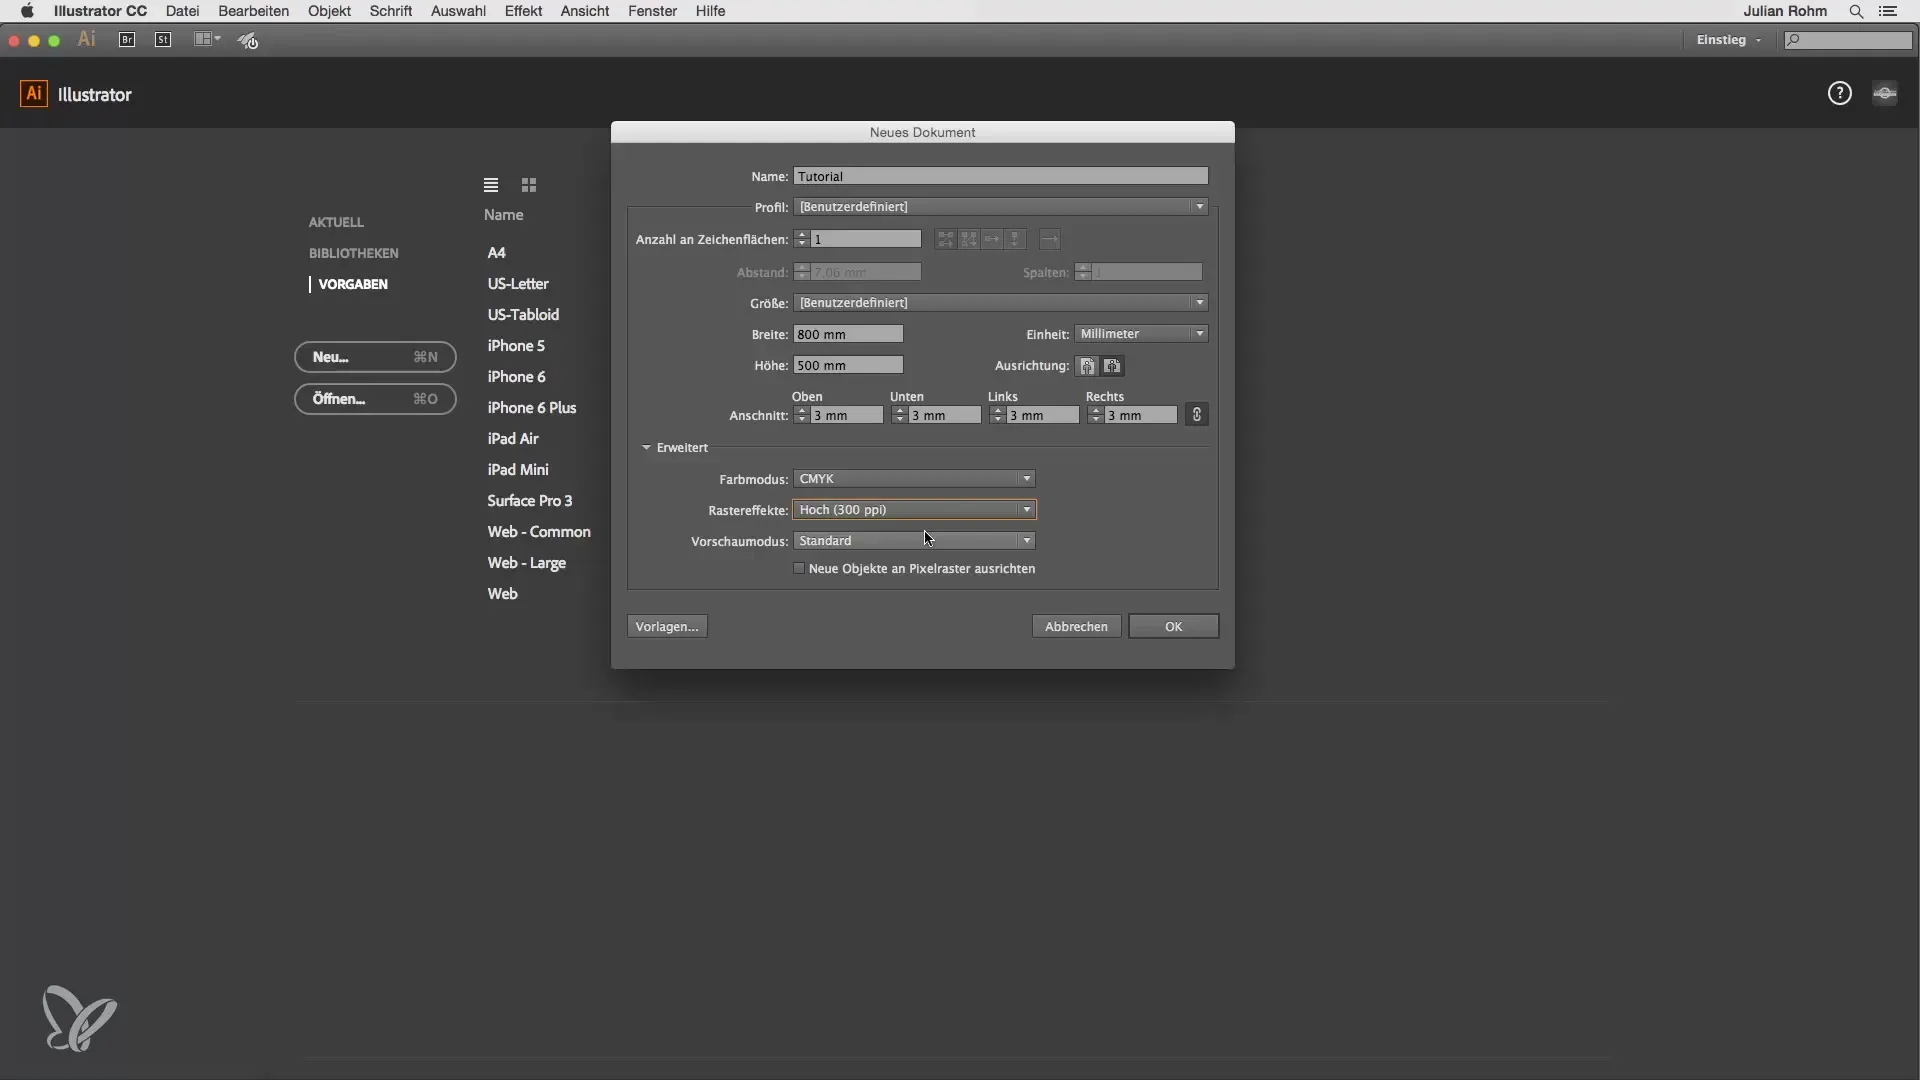This screenshot has width=1920, height=1080.
Task: Click the Neu... button
Action: [375, 357]
